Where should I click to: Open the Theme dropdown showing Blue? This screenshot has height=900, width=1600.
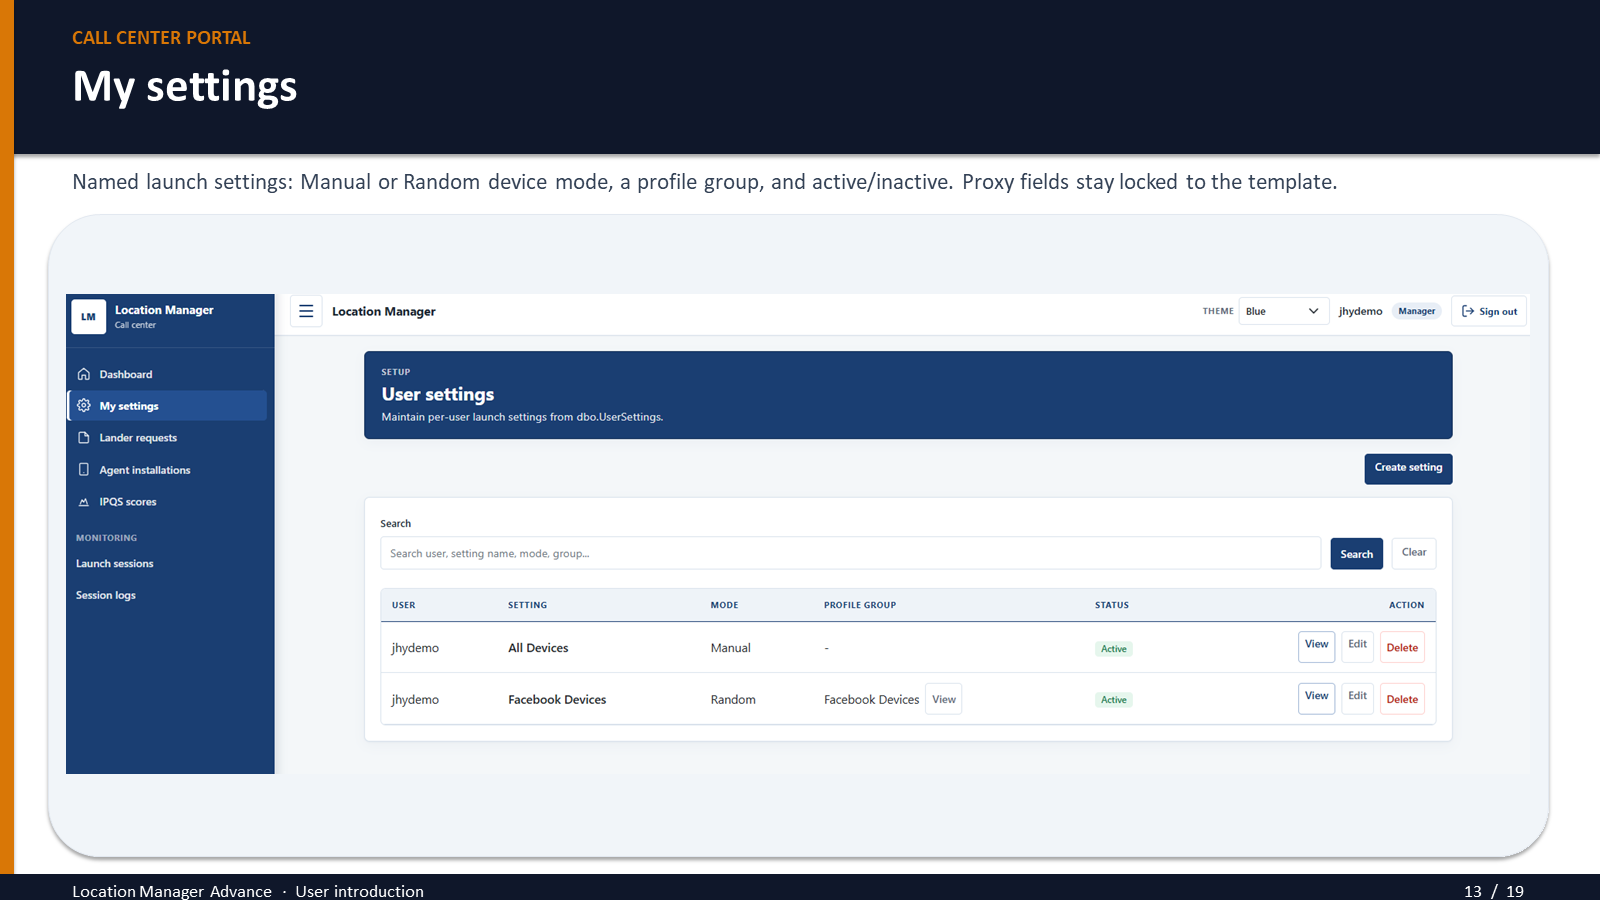[1284, 311]
